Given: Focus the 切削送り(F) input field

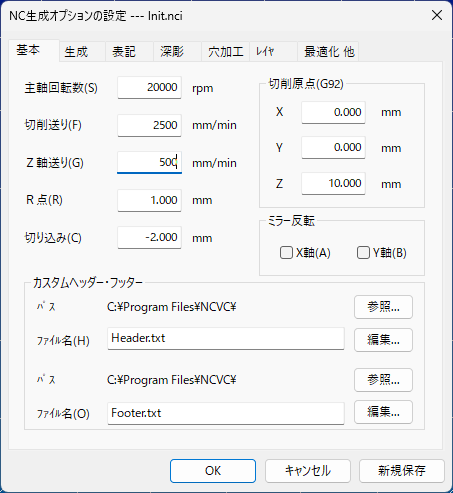Looking at the screenshot, I should [149, 125].
